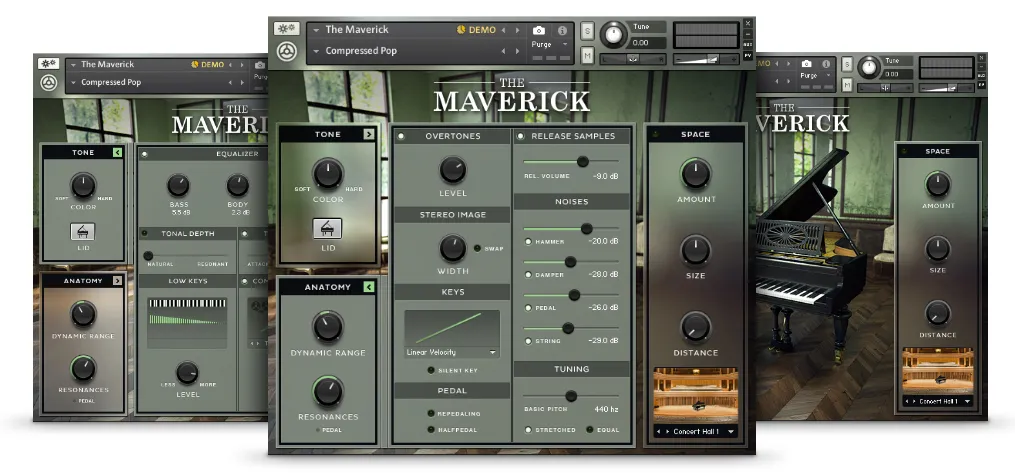Open instrument options wrench in center window
The width and height of the screenshot is (1015, 473).
tap(286, 29)
